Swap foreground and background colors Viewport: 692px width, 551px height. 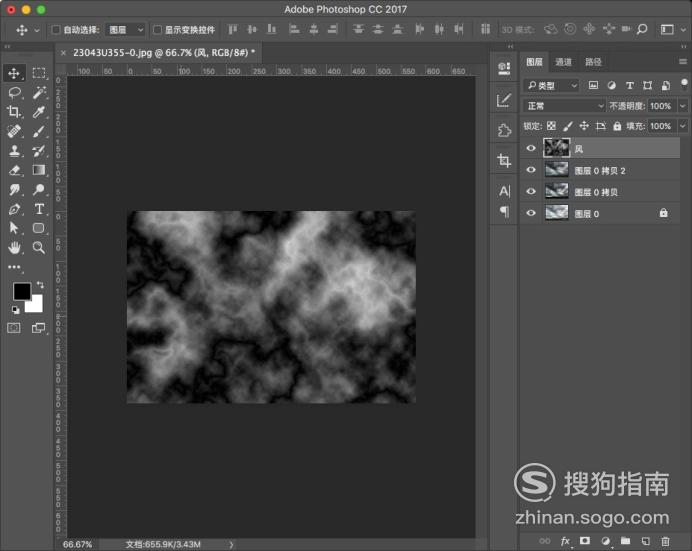tap(40, 285)
